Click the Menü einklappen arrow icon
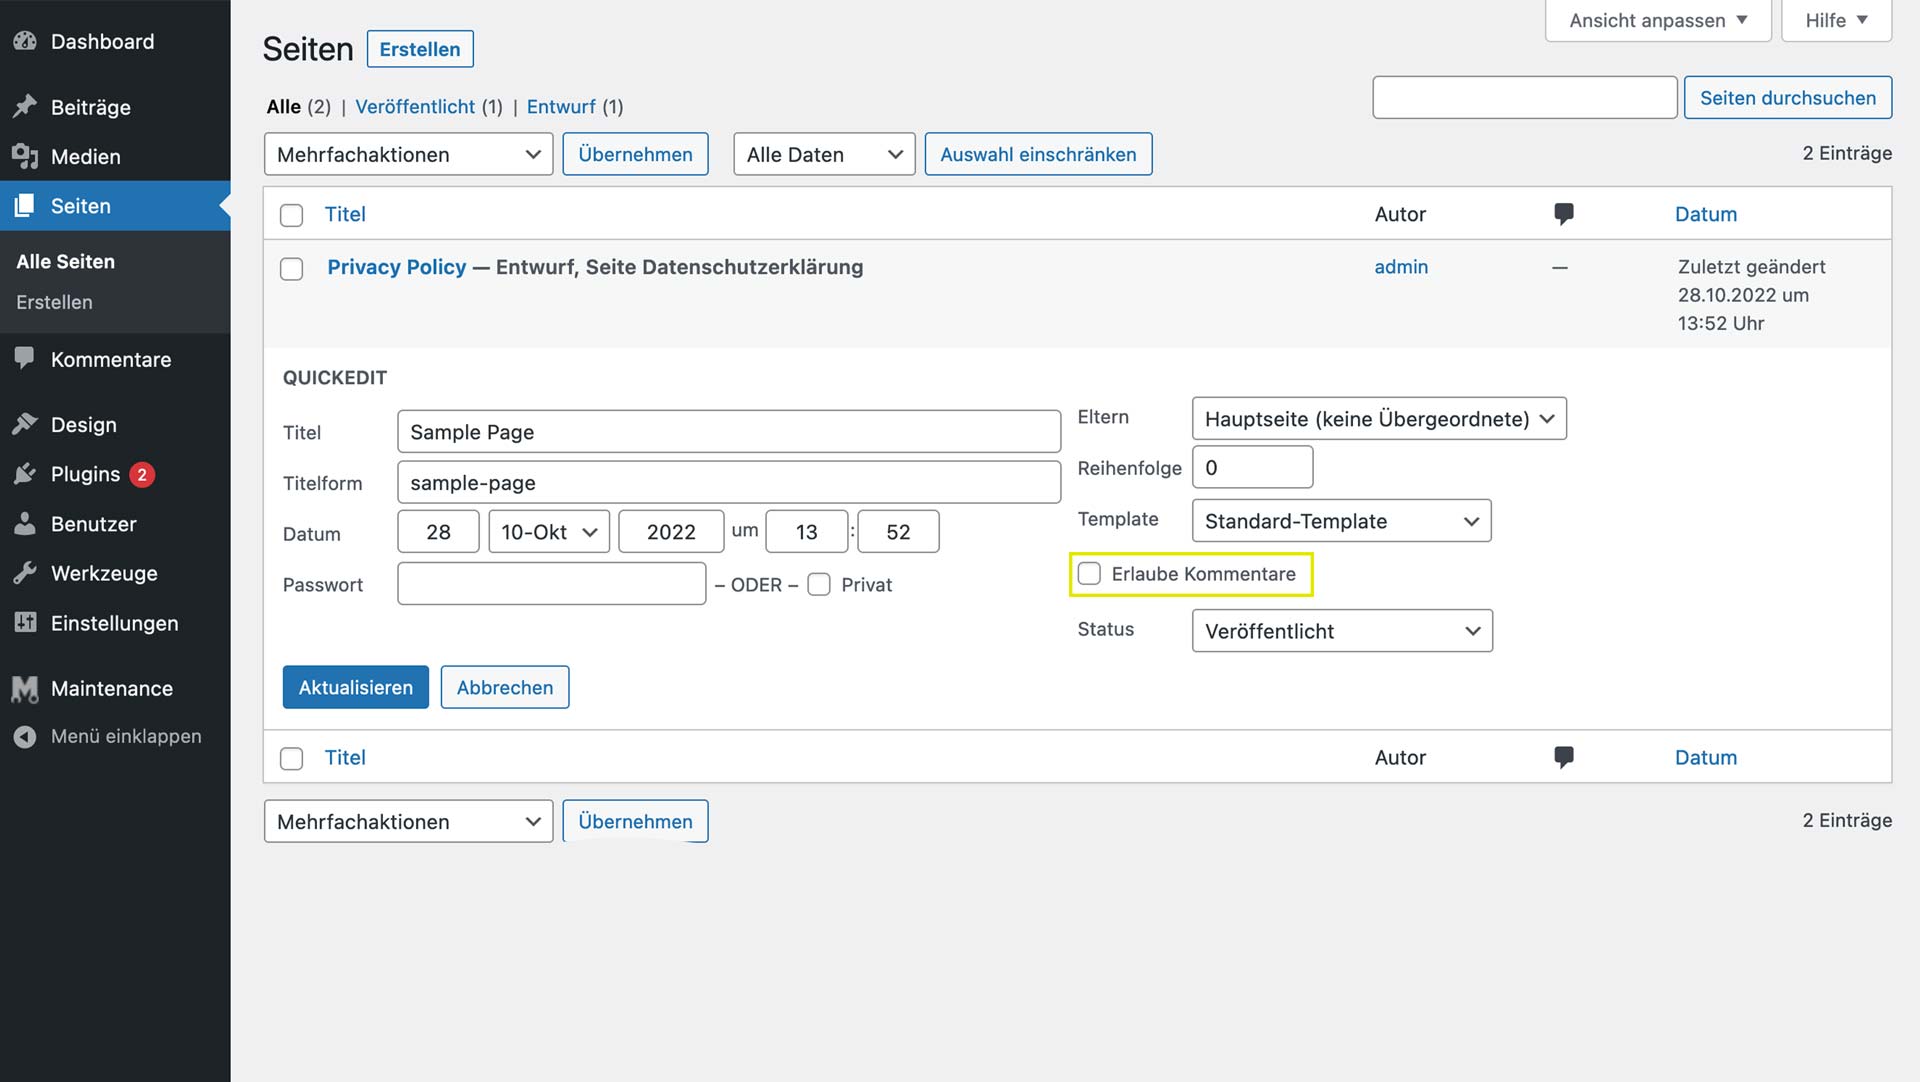1920x1082 pixels. click(25, 736)
